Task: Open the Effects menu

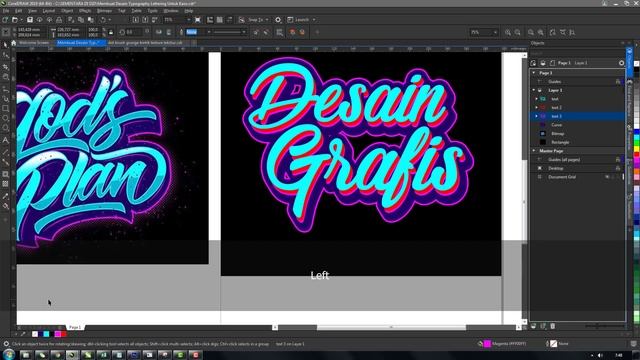Action: click(x=85, y=11)
